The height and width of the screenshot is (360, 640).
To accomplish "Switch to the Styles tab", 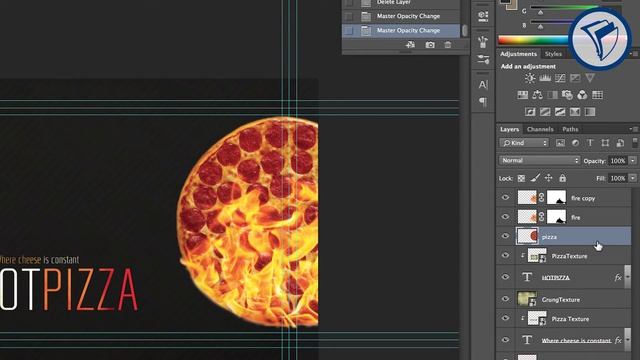I will click(553, 54).
